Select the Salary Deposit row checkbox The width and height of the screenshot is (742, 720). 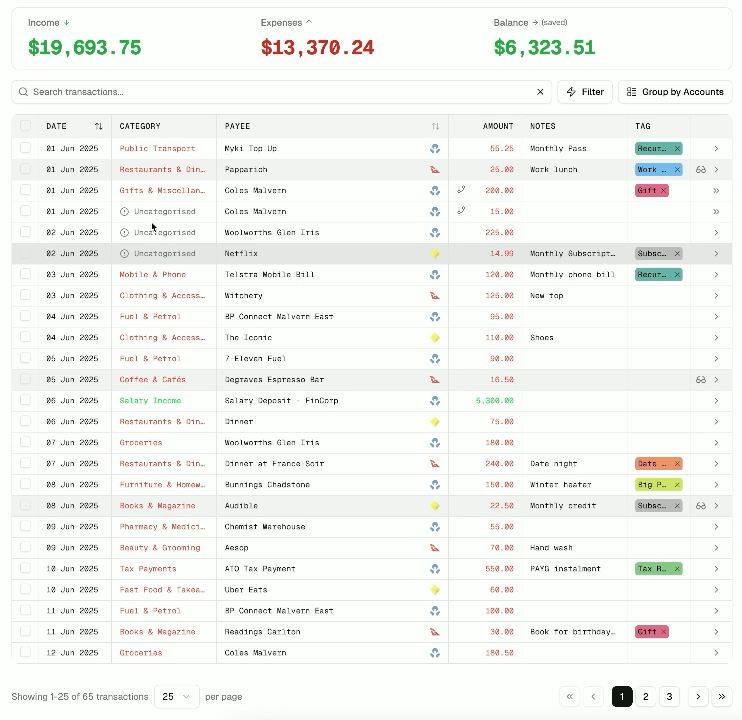(x=26, y=401)
